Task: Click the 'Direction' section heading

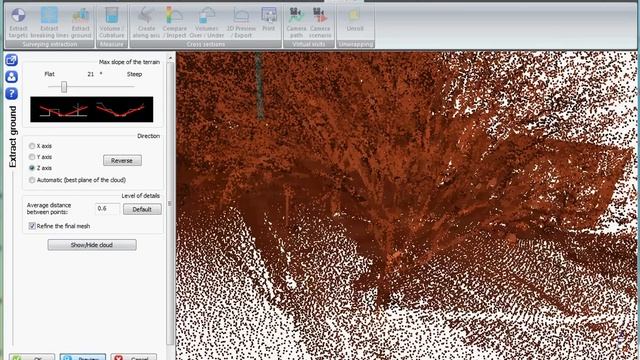Action: coord(149,136)
